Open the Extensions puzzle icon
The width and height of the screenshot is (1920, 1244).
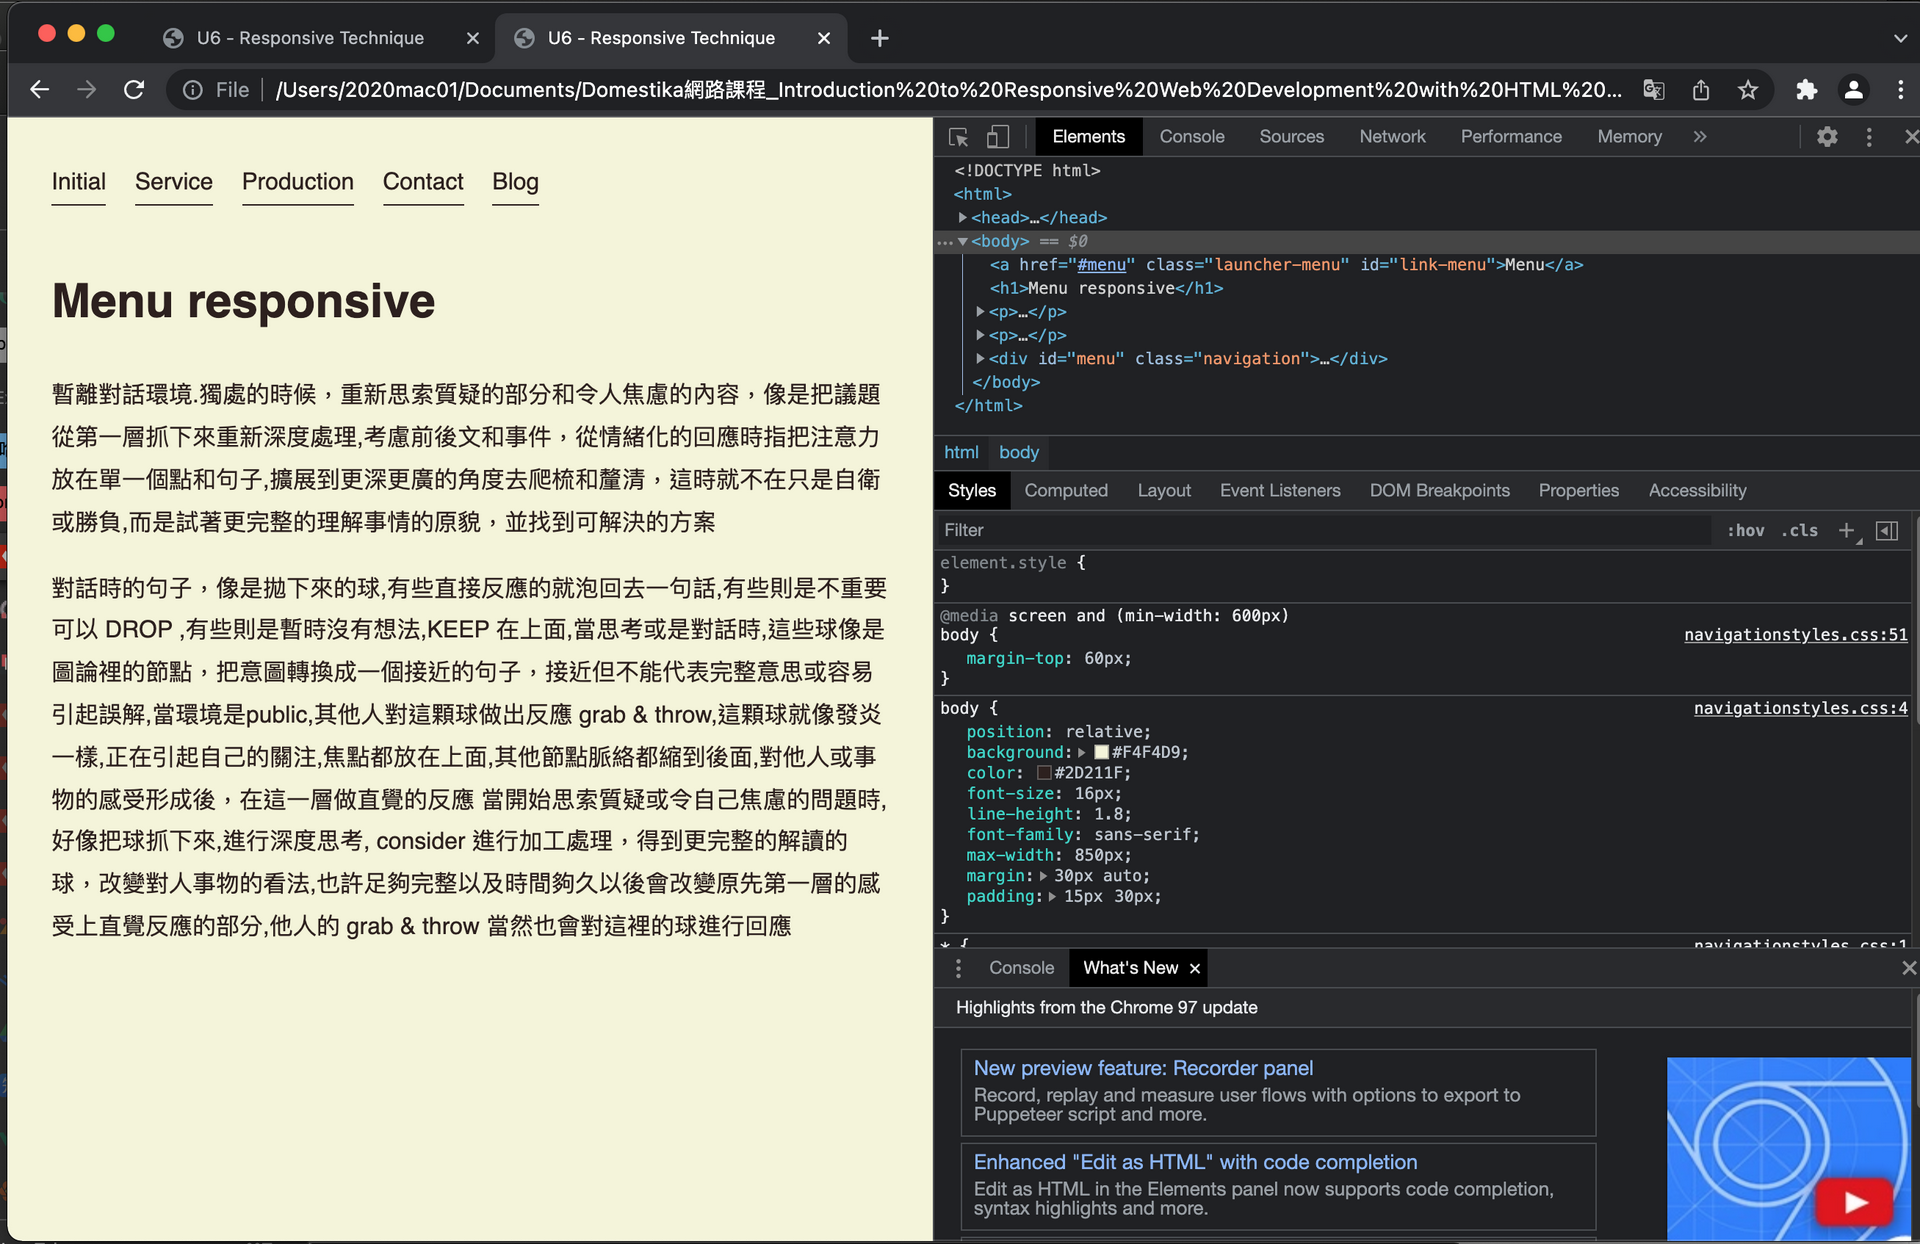1806,90
